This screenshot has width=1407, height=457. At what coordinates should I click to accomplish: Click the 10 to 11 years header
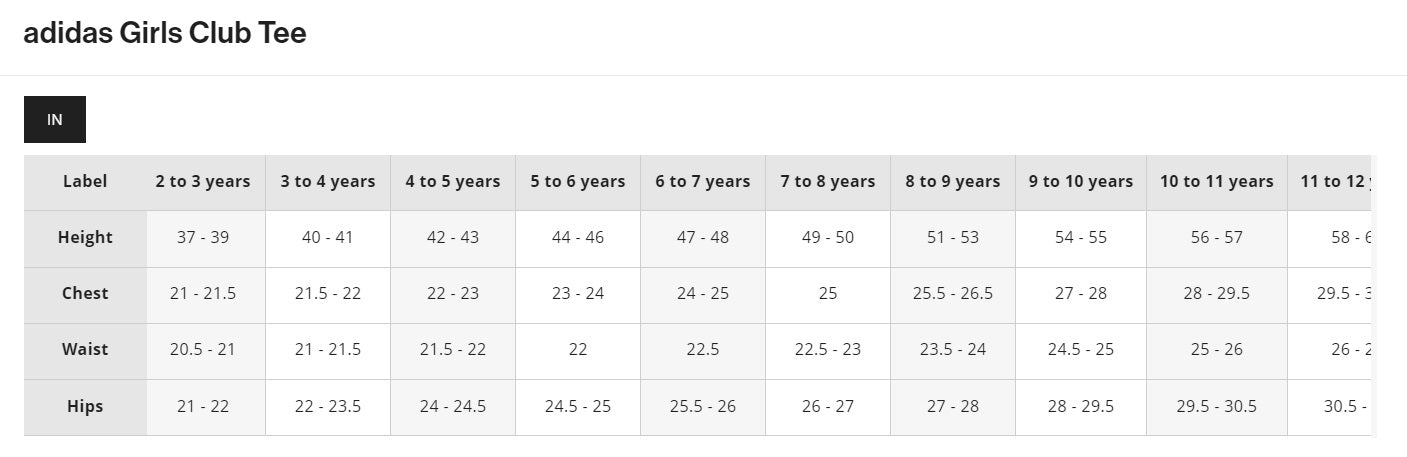coord(1217,181)
